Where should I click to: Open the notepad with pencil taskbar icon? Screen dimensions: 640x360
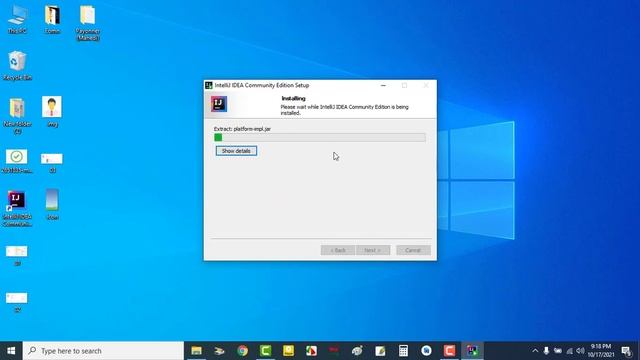(380, 351)
